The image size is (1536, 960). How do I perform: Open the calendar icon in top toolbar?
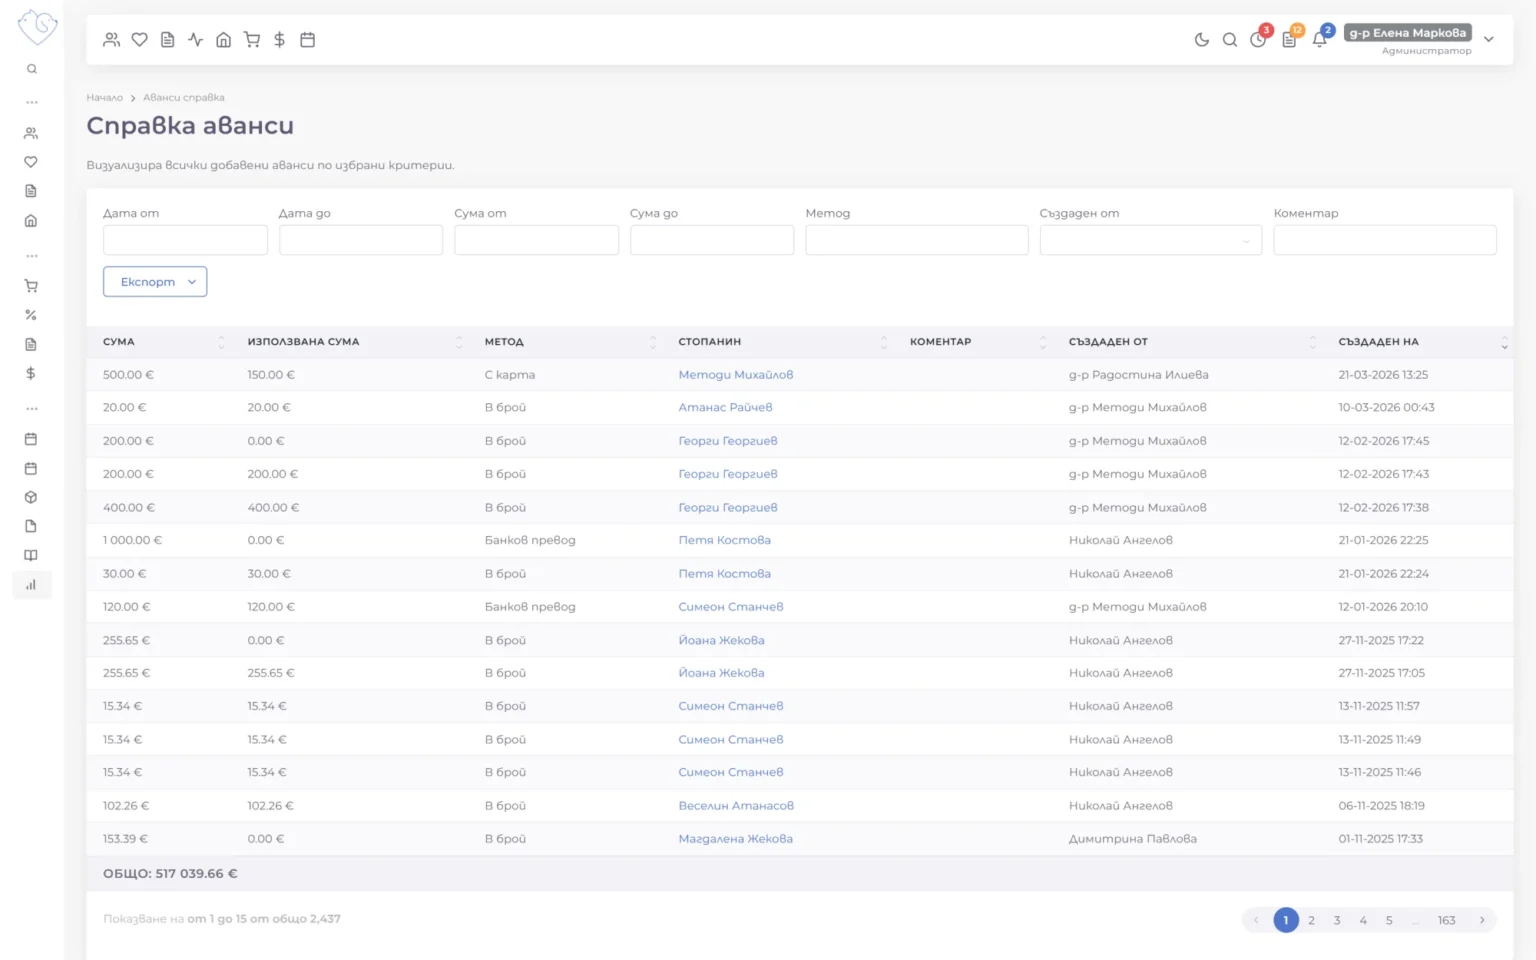[308, 40]
